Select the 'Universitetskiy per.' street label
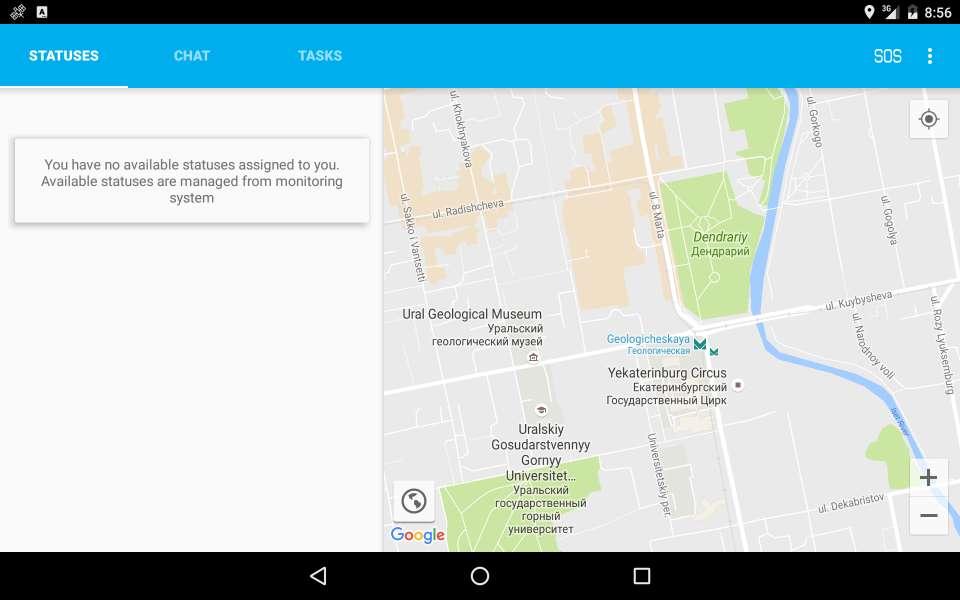The height and width of the screenshot is (600, 960). (x=659, y=476)
